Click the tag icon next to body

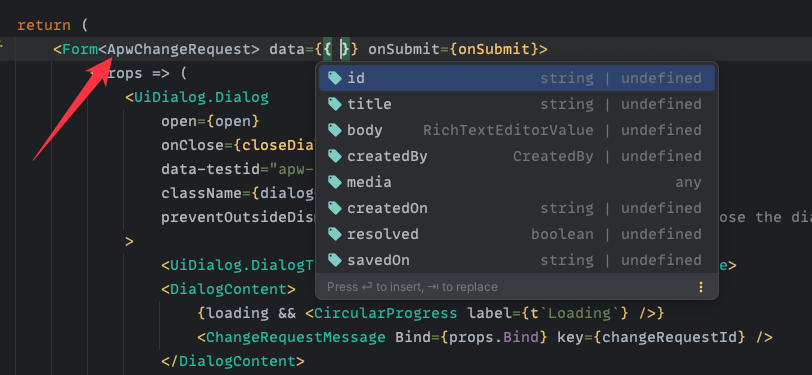tap(335, 130)
